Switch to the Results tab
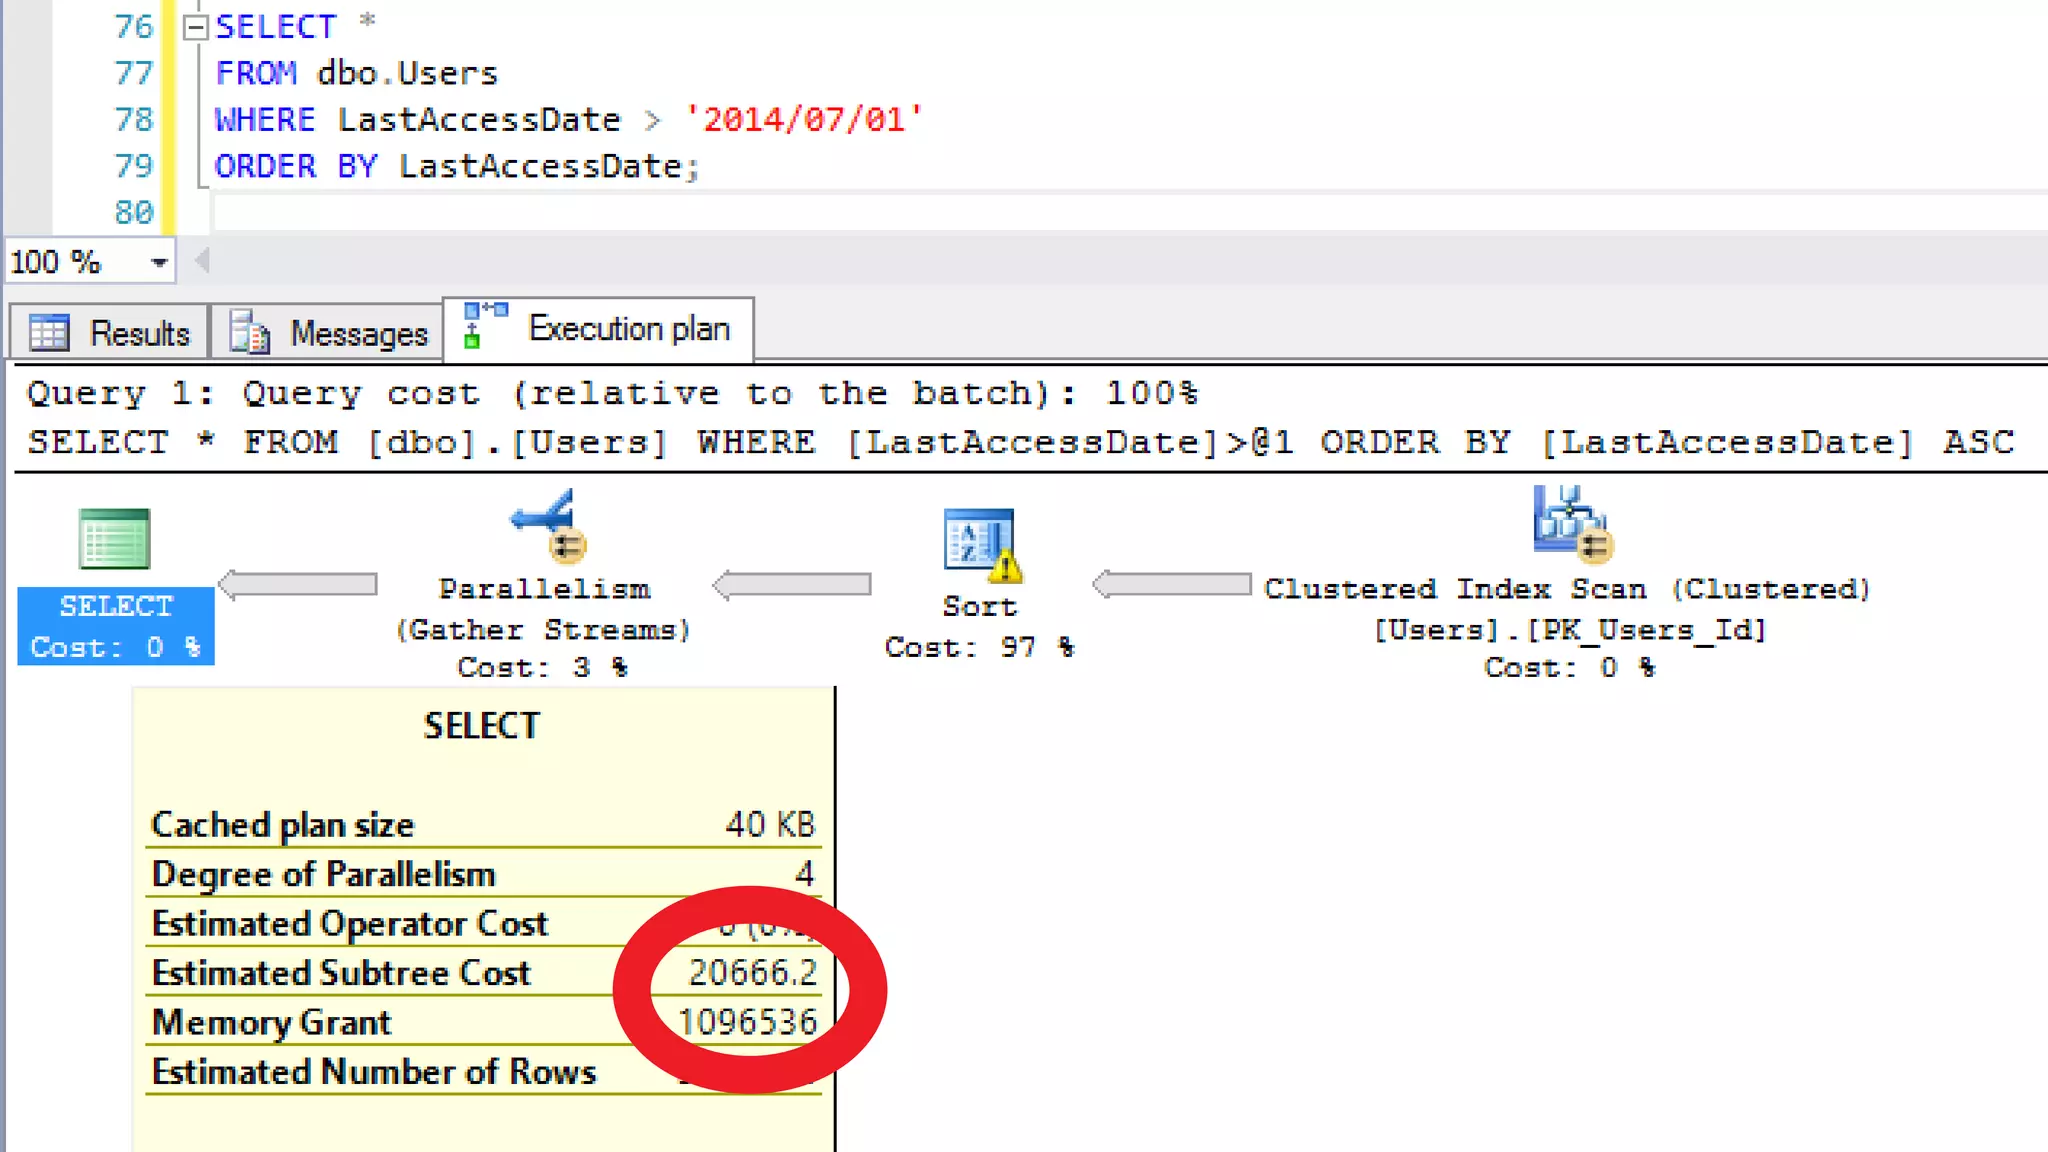Viewport: 2048px width, 1152px height. [139, 333]
